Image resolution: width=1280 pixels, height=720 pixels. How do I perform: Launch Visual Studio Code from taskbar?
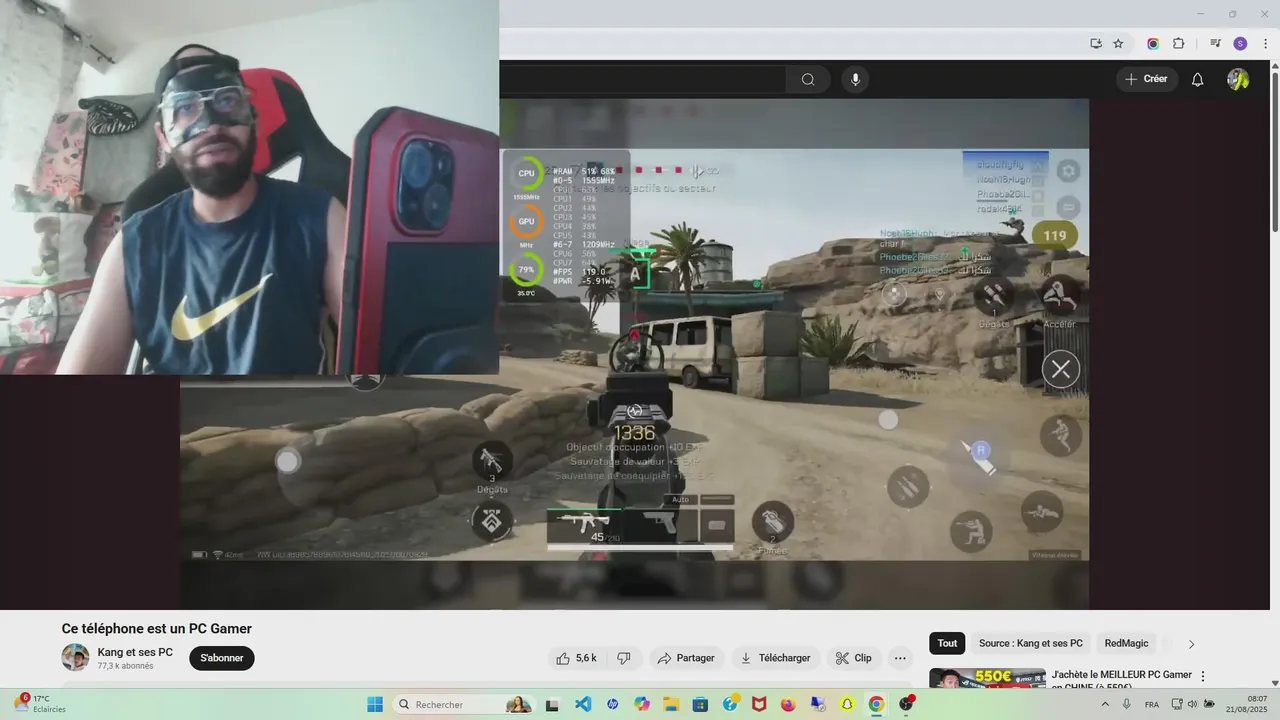tap(583, 704)
